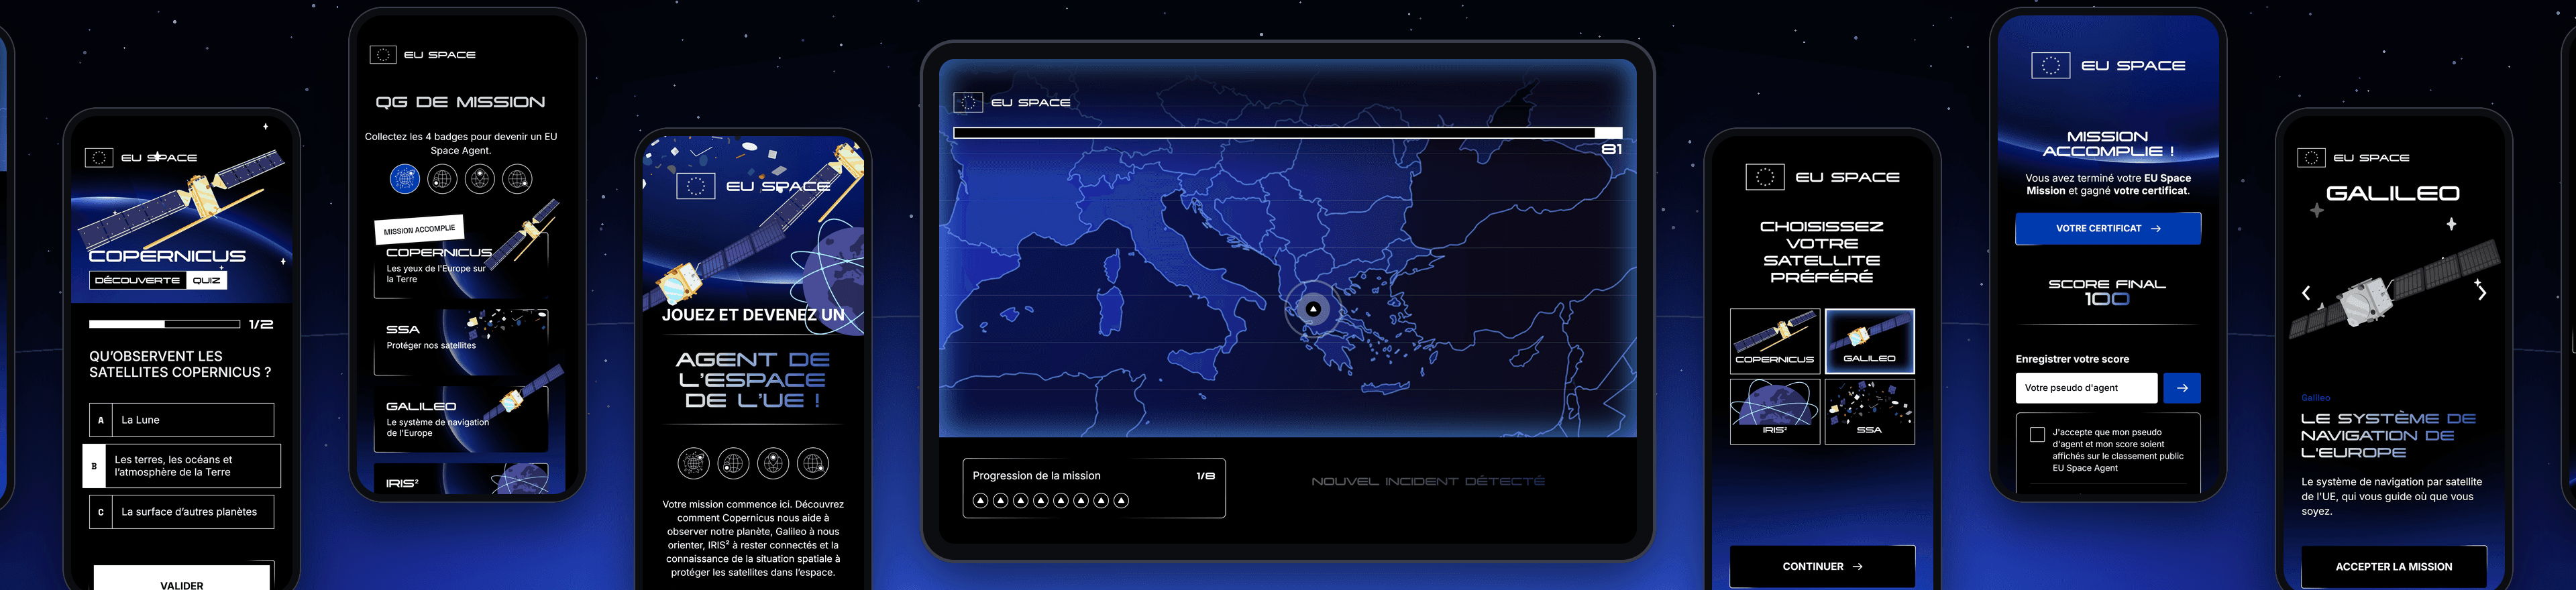Screen dimensions: 2576x590
Task: Focus the Votre pseudo d'agent field
Action: [x=2086, y=388]
